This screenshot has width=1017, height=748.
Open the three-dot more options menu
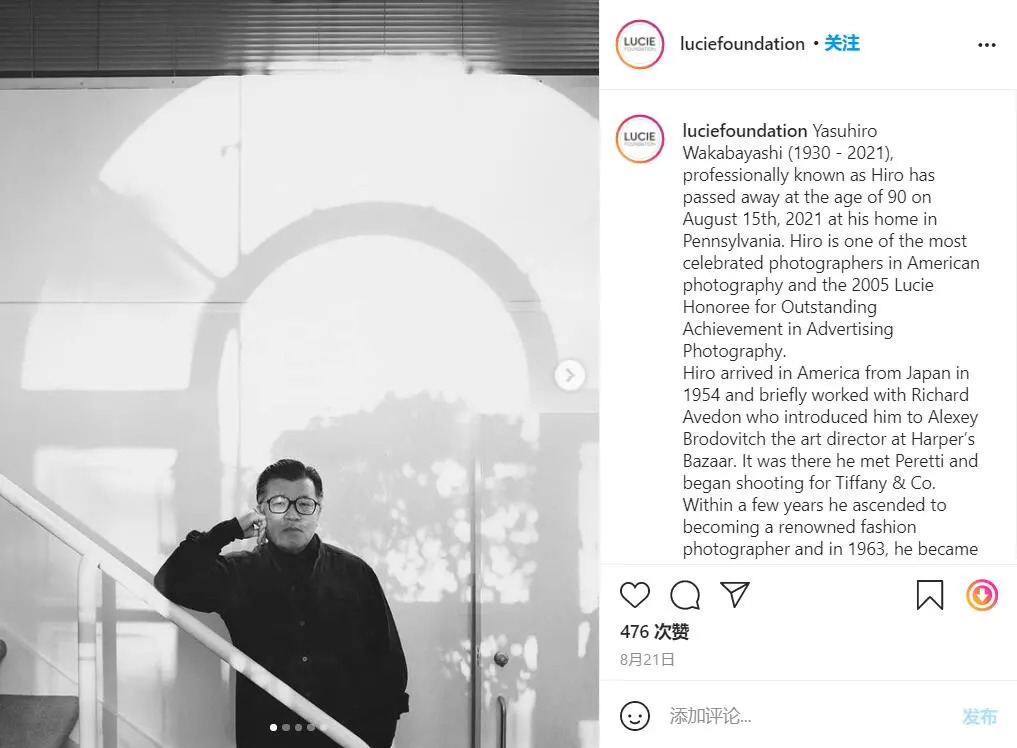[987, 45]
